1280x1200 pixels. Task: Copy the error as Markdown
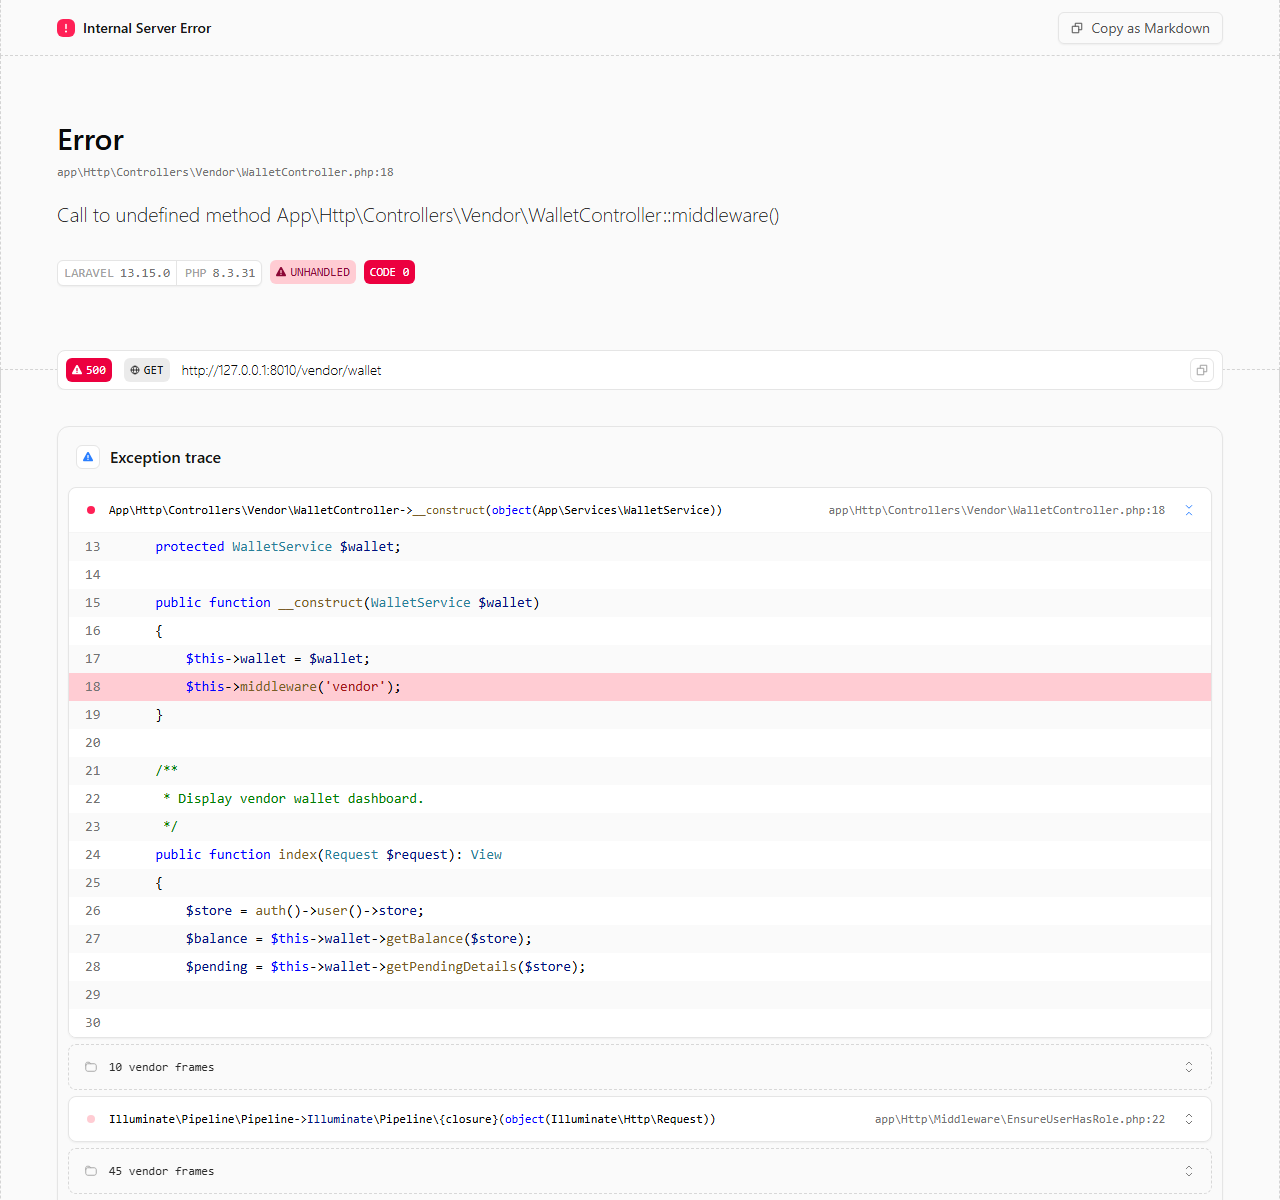(x=1140, y=28)
